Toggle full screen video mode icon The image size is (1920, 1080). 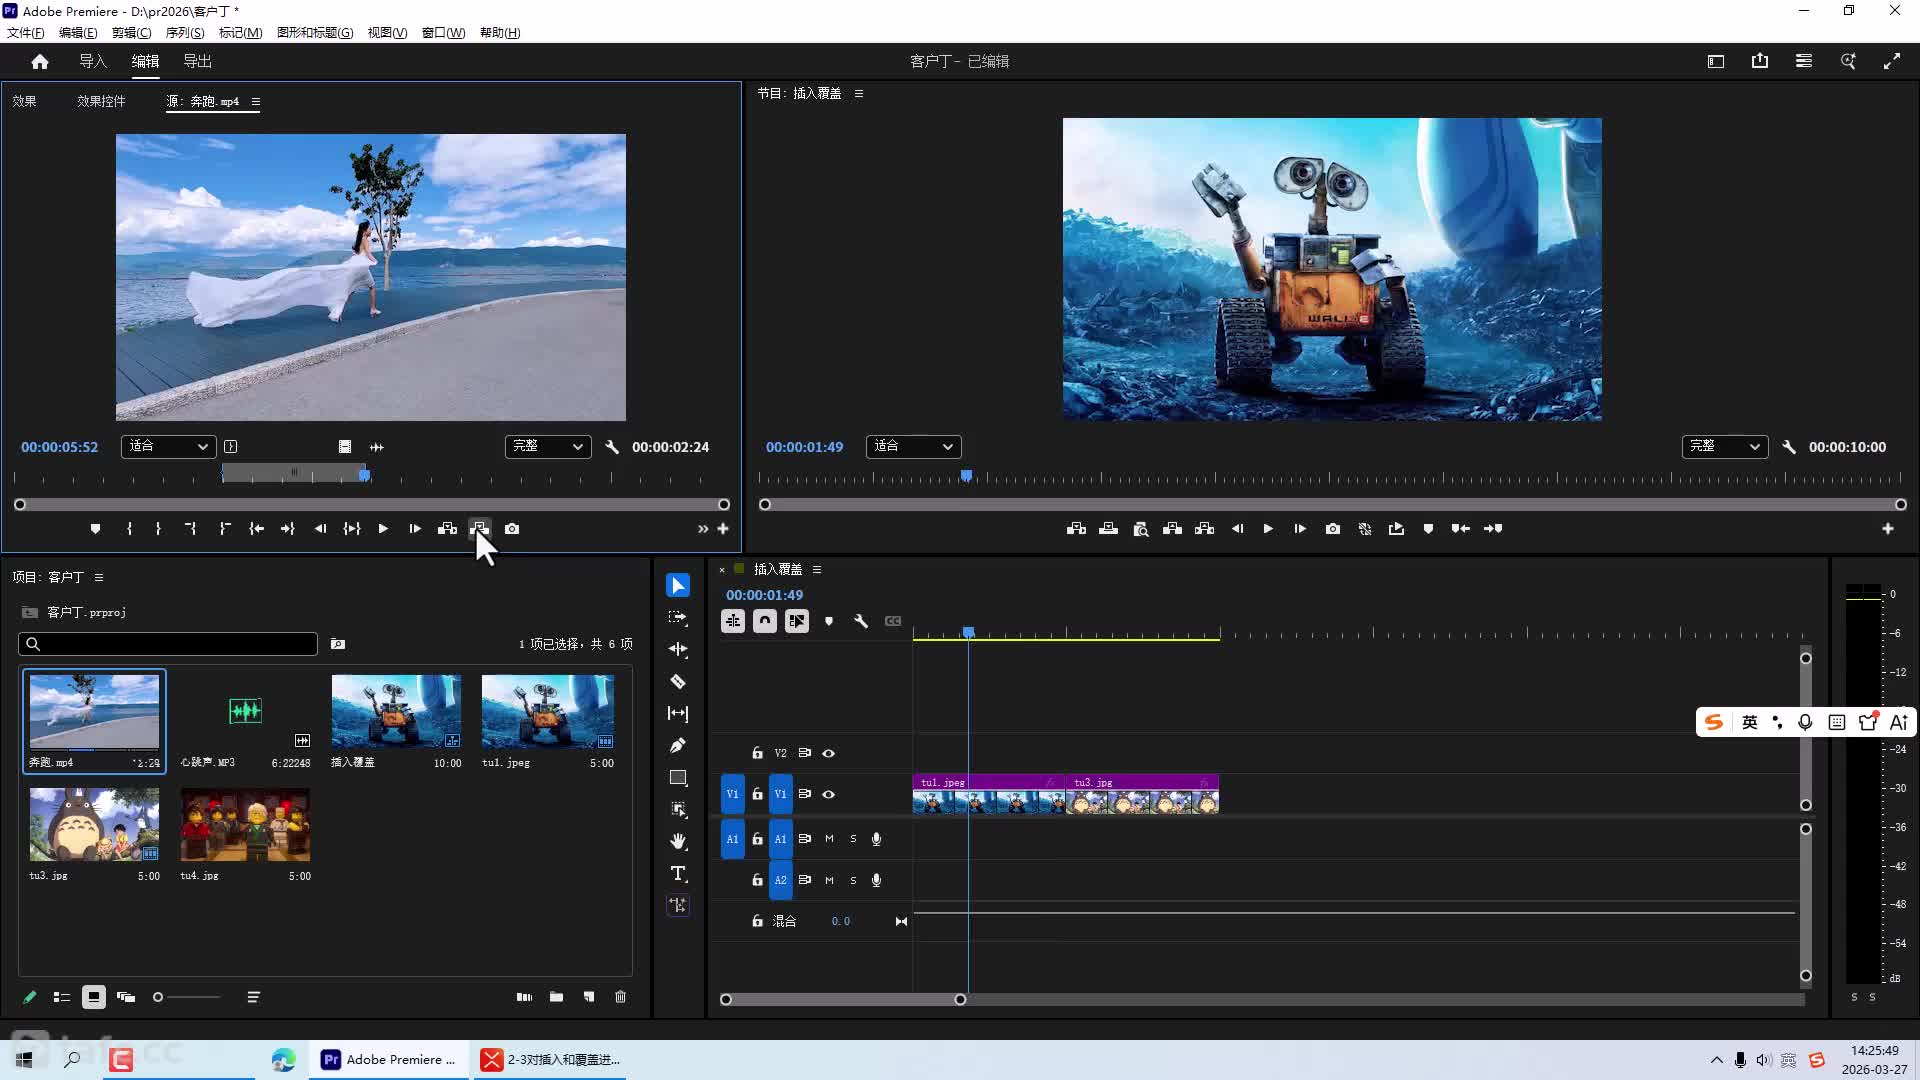point(1892,62)
